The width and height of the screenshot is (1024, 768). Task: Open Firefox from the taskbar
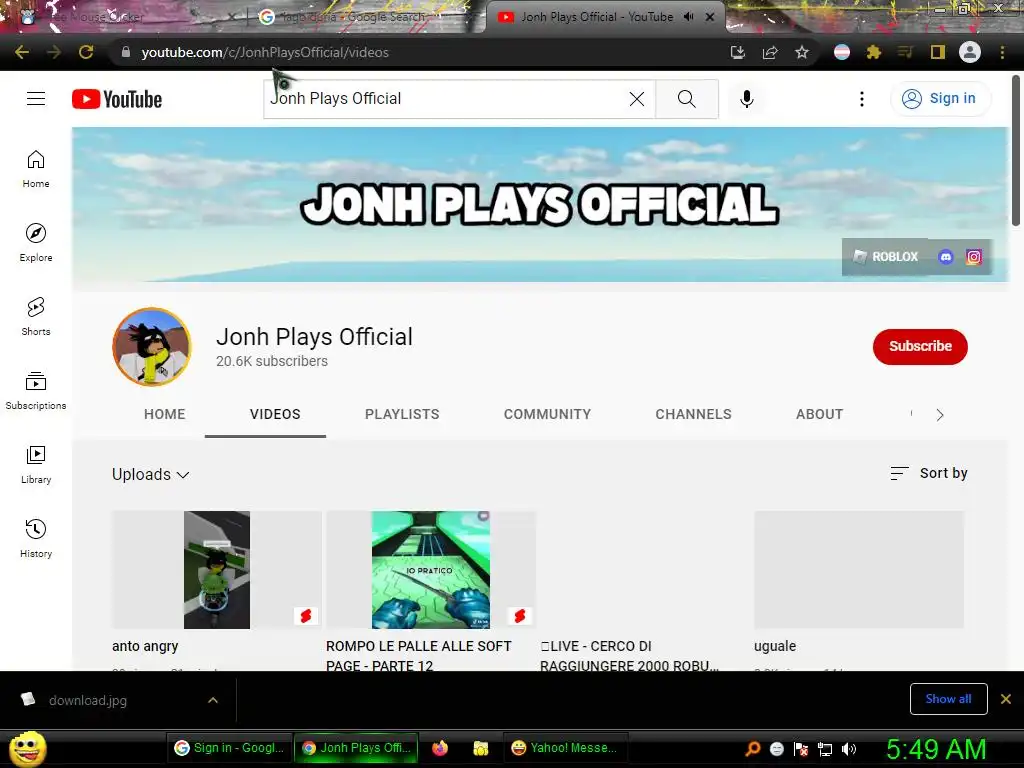pyautogui.click(x=440, y=748)
